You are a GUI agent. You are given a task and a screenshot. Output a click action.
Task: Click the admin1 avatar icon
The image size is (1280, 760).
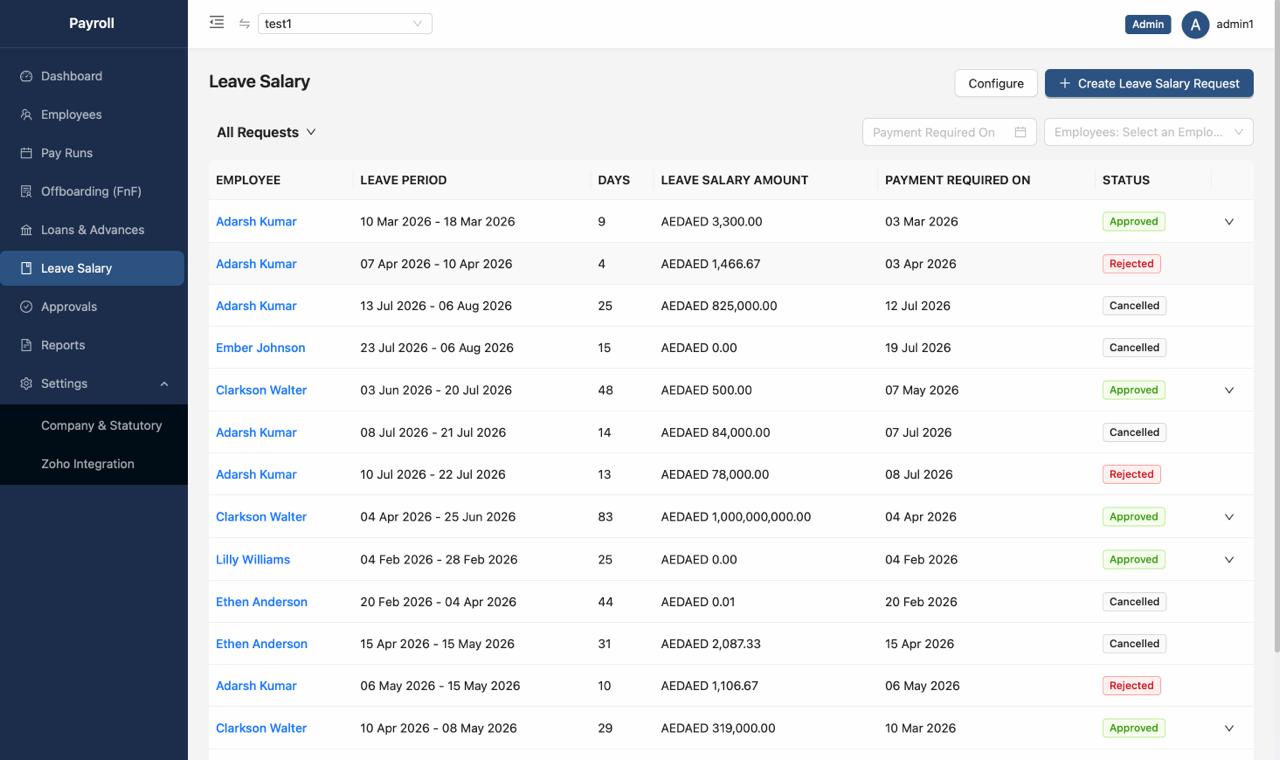[x=1195, y=24]
